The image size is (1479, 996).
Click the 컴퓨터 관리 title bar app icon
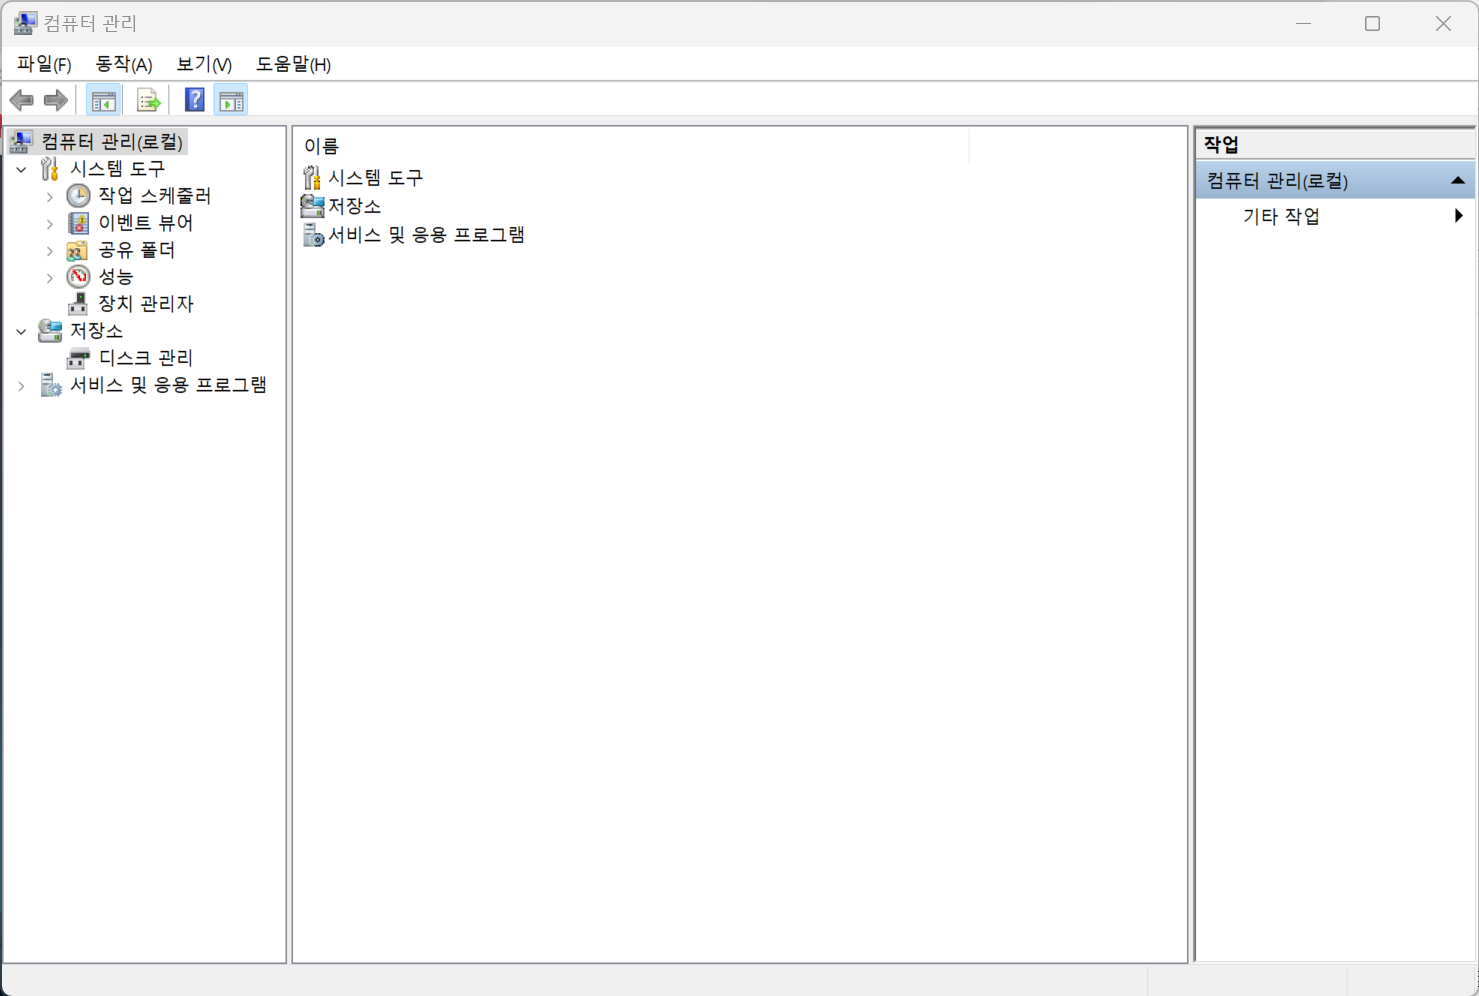tap(25, 23)
